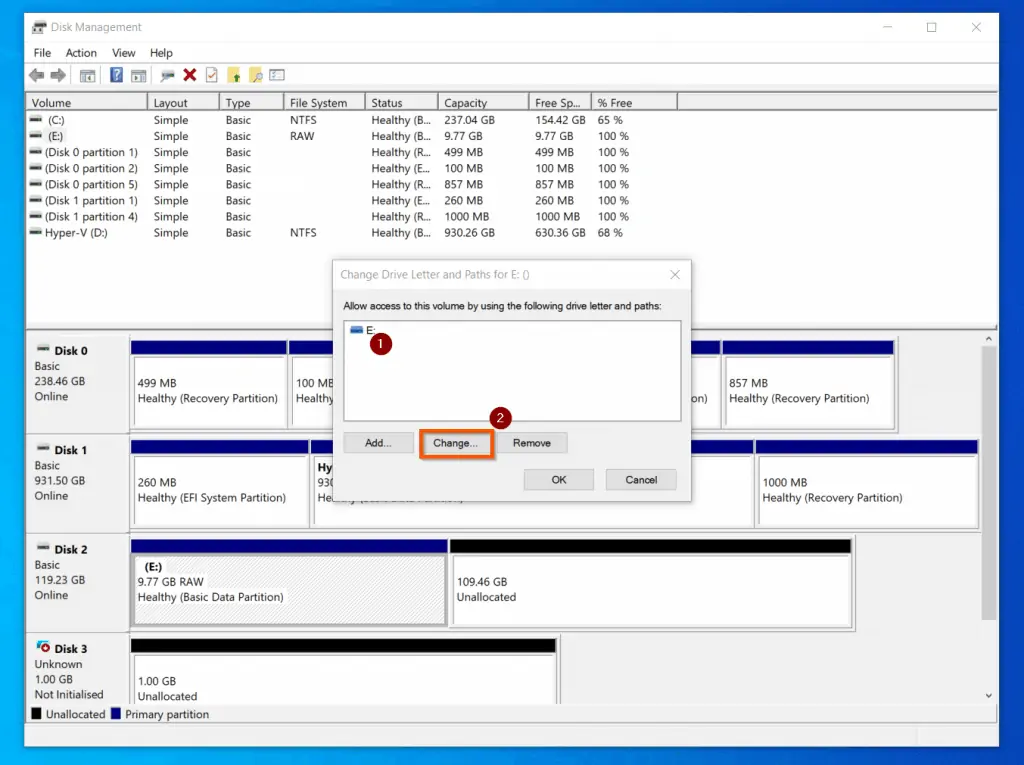Click the Disk 0 drive icon
This screenshot has height=765, width=1024.
(x=43, y=349)
